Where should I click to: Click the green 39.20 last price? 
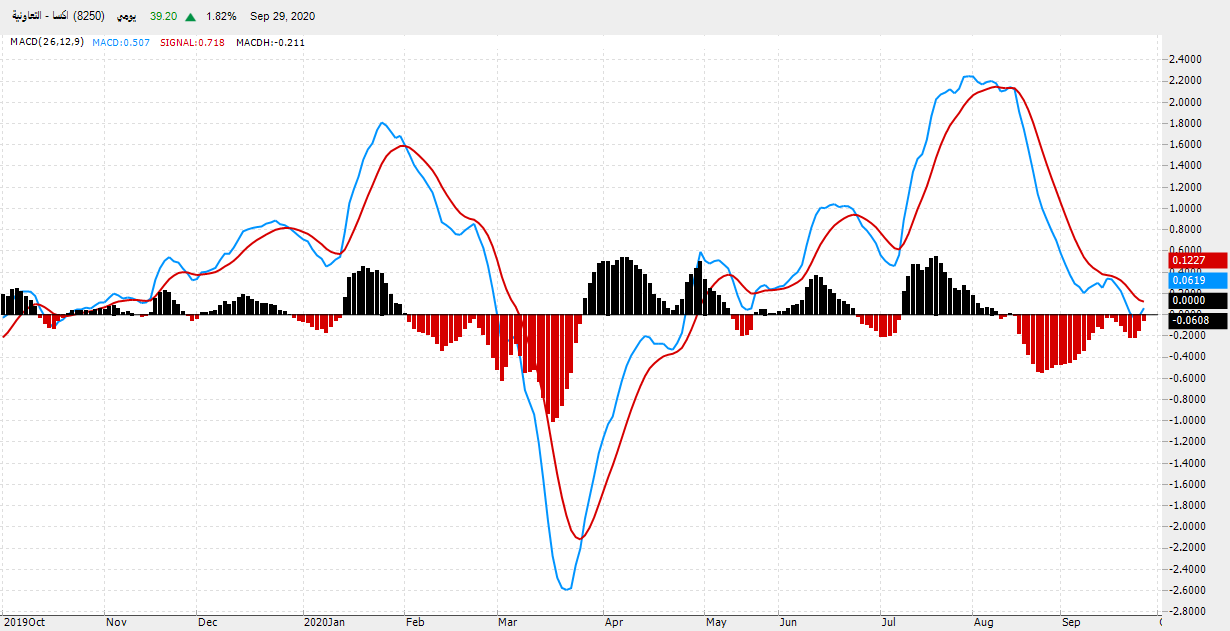click(x=163, y=17)
